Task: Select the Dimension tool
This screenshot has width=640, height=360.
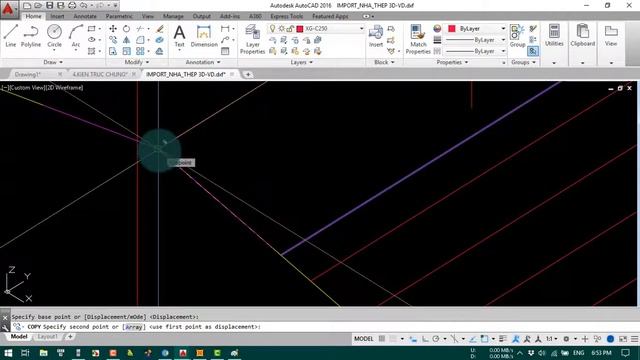Action: point(204,36)
